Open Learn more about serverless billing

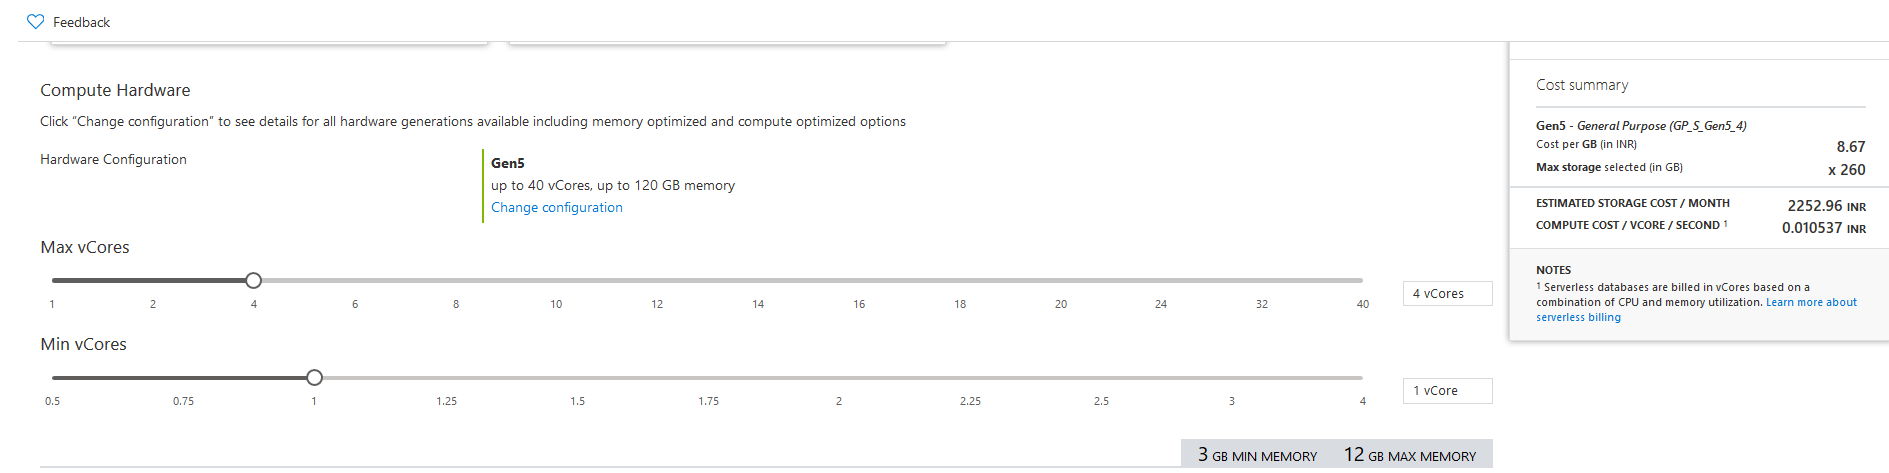tap(1810, 302)
